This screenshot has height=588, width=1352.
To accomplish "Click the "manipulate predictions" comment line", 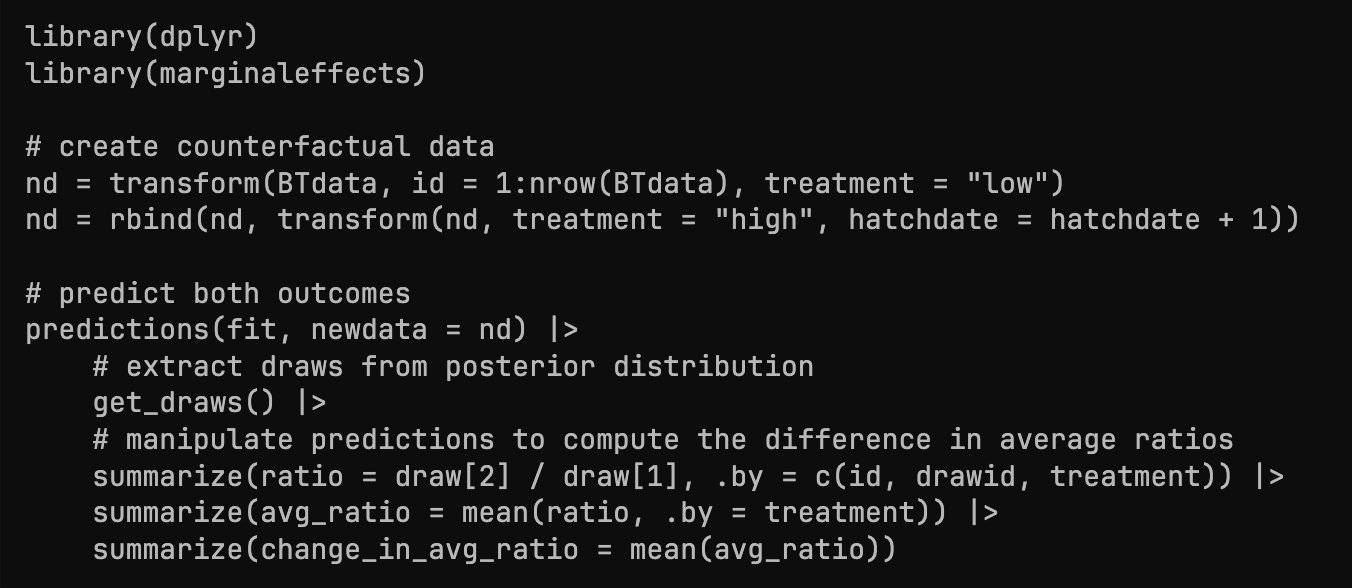I will coord(663,440).
